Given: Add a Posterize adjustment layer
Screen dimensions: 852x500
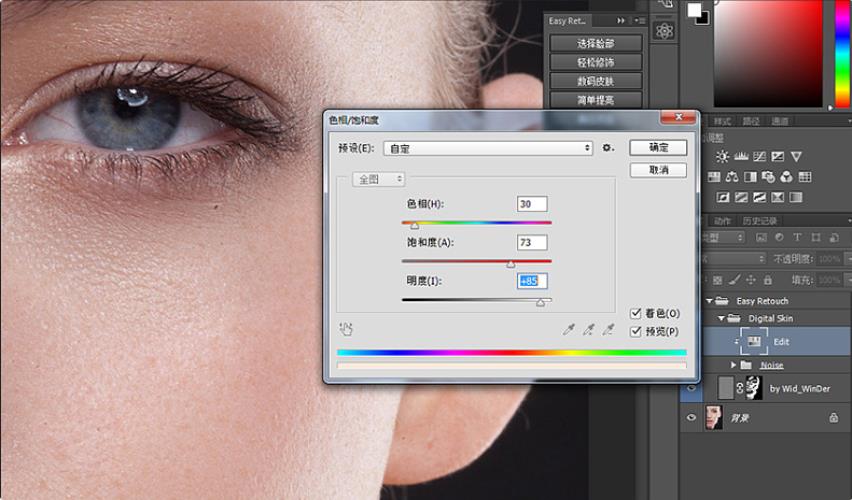Looking at the screenshot, I should click(x=741, y=197).
